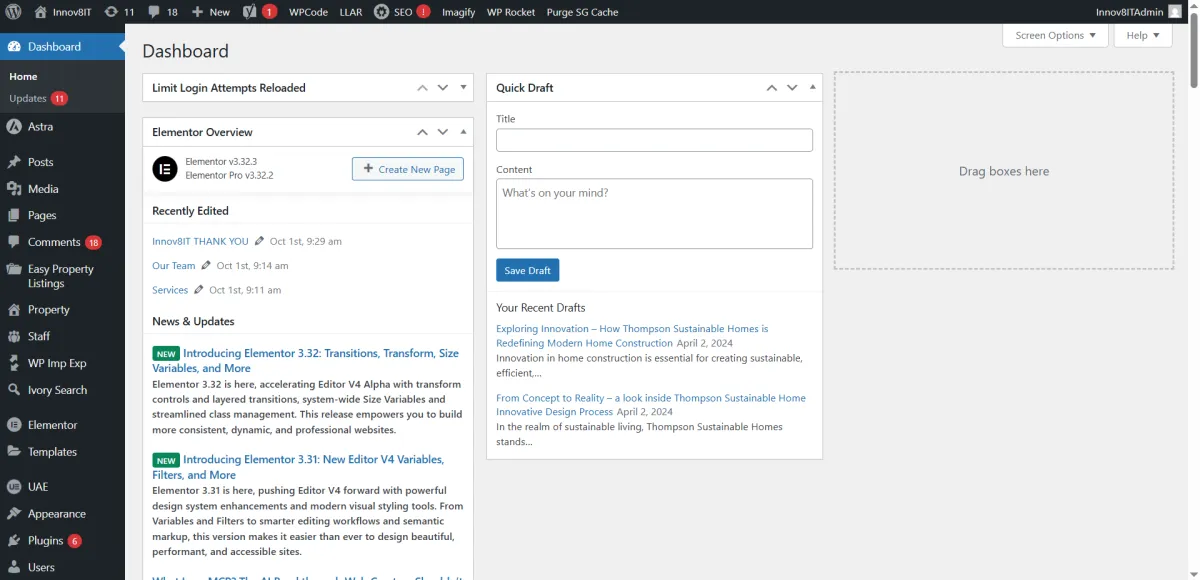Open the Updates submenu item
This screenshot has width=1200, height=580.
(x=38, y=98)
